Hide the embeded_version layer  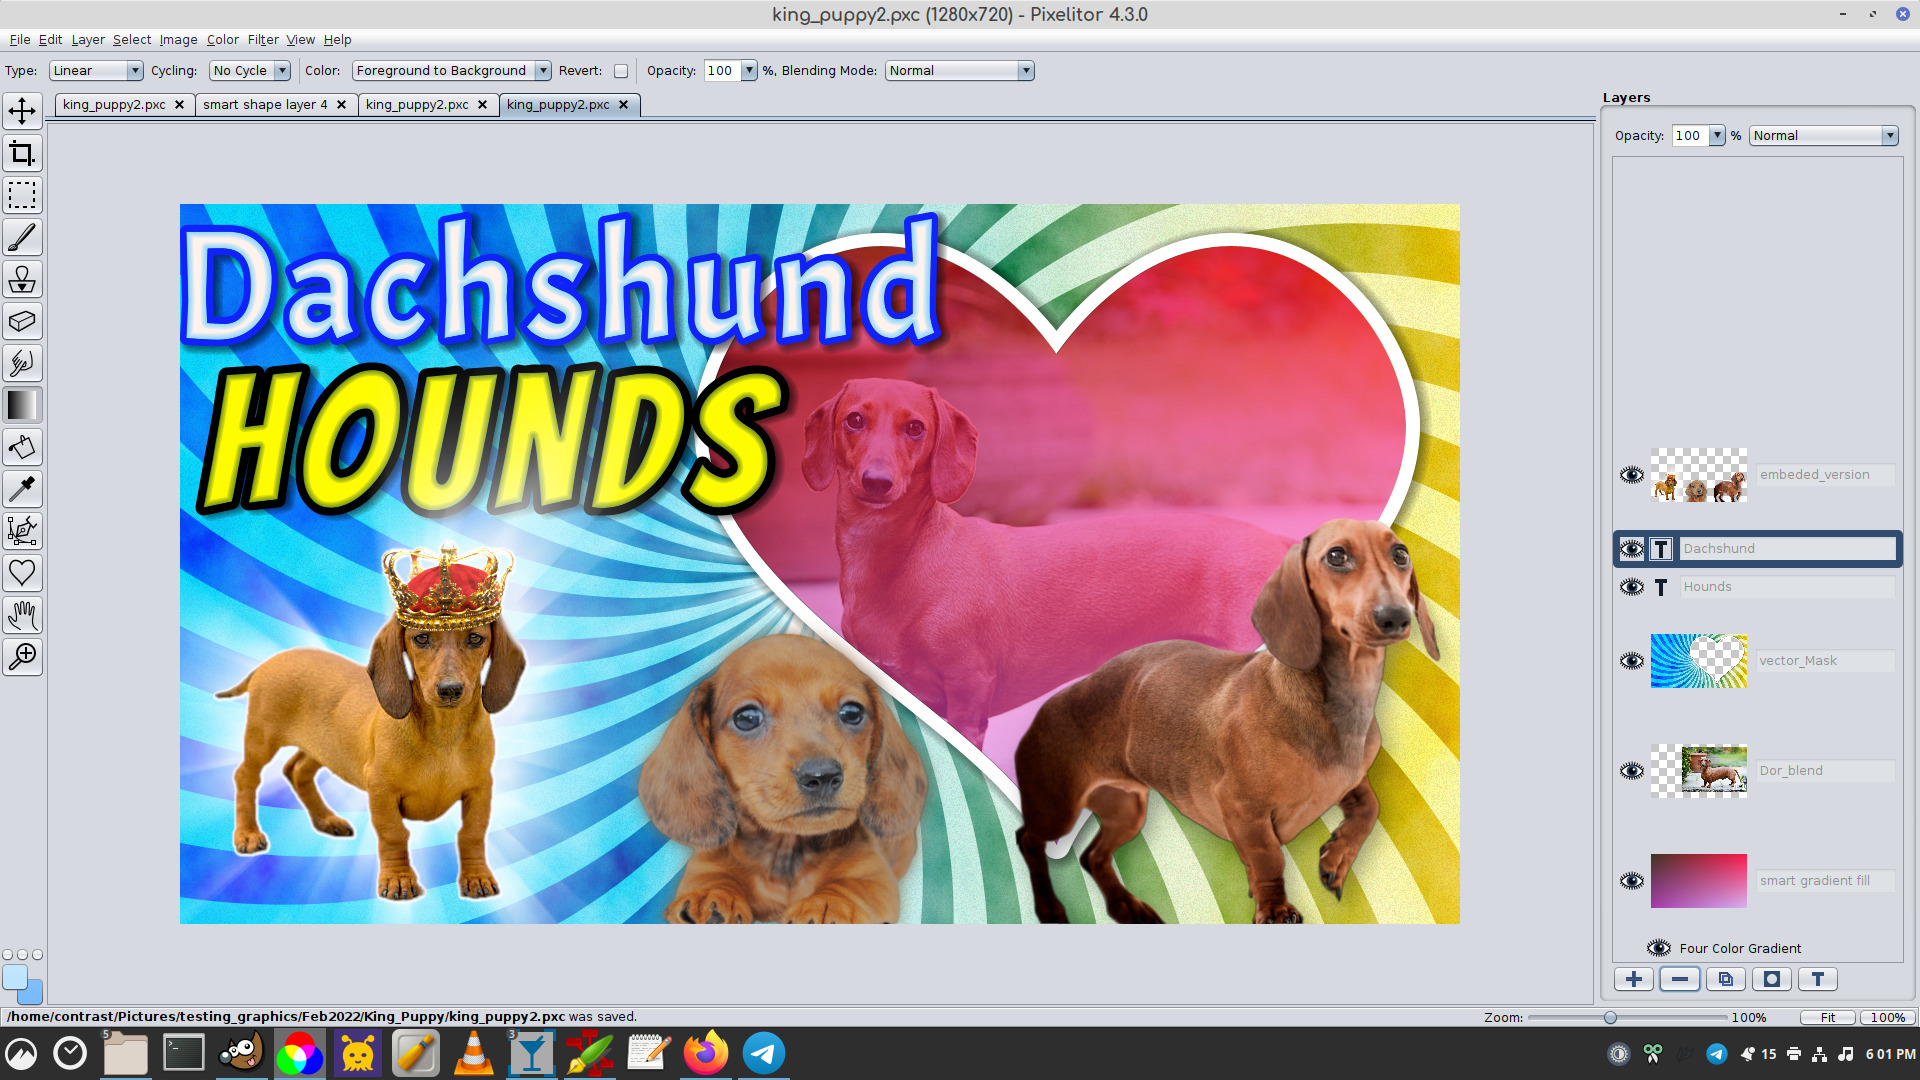[x=1631, y=475]
